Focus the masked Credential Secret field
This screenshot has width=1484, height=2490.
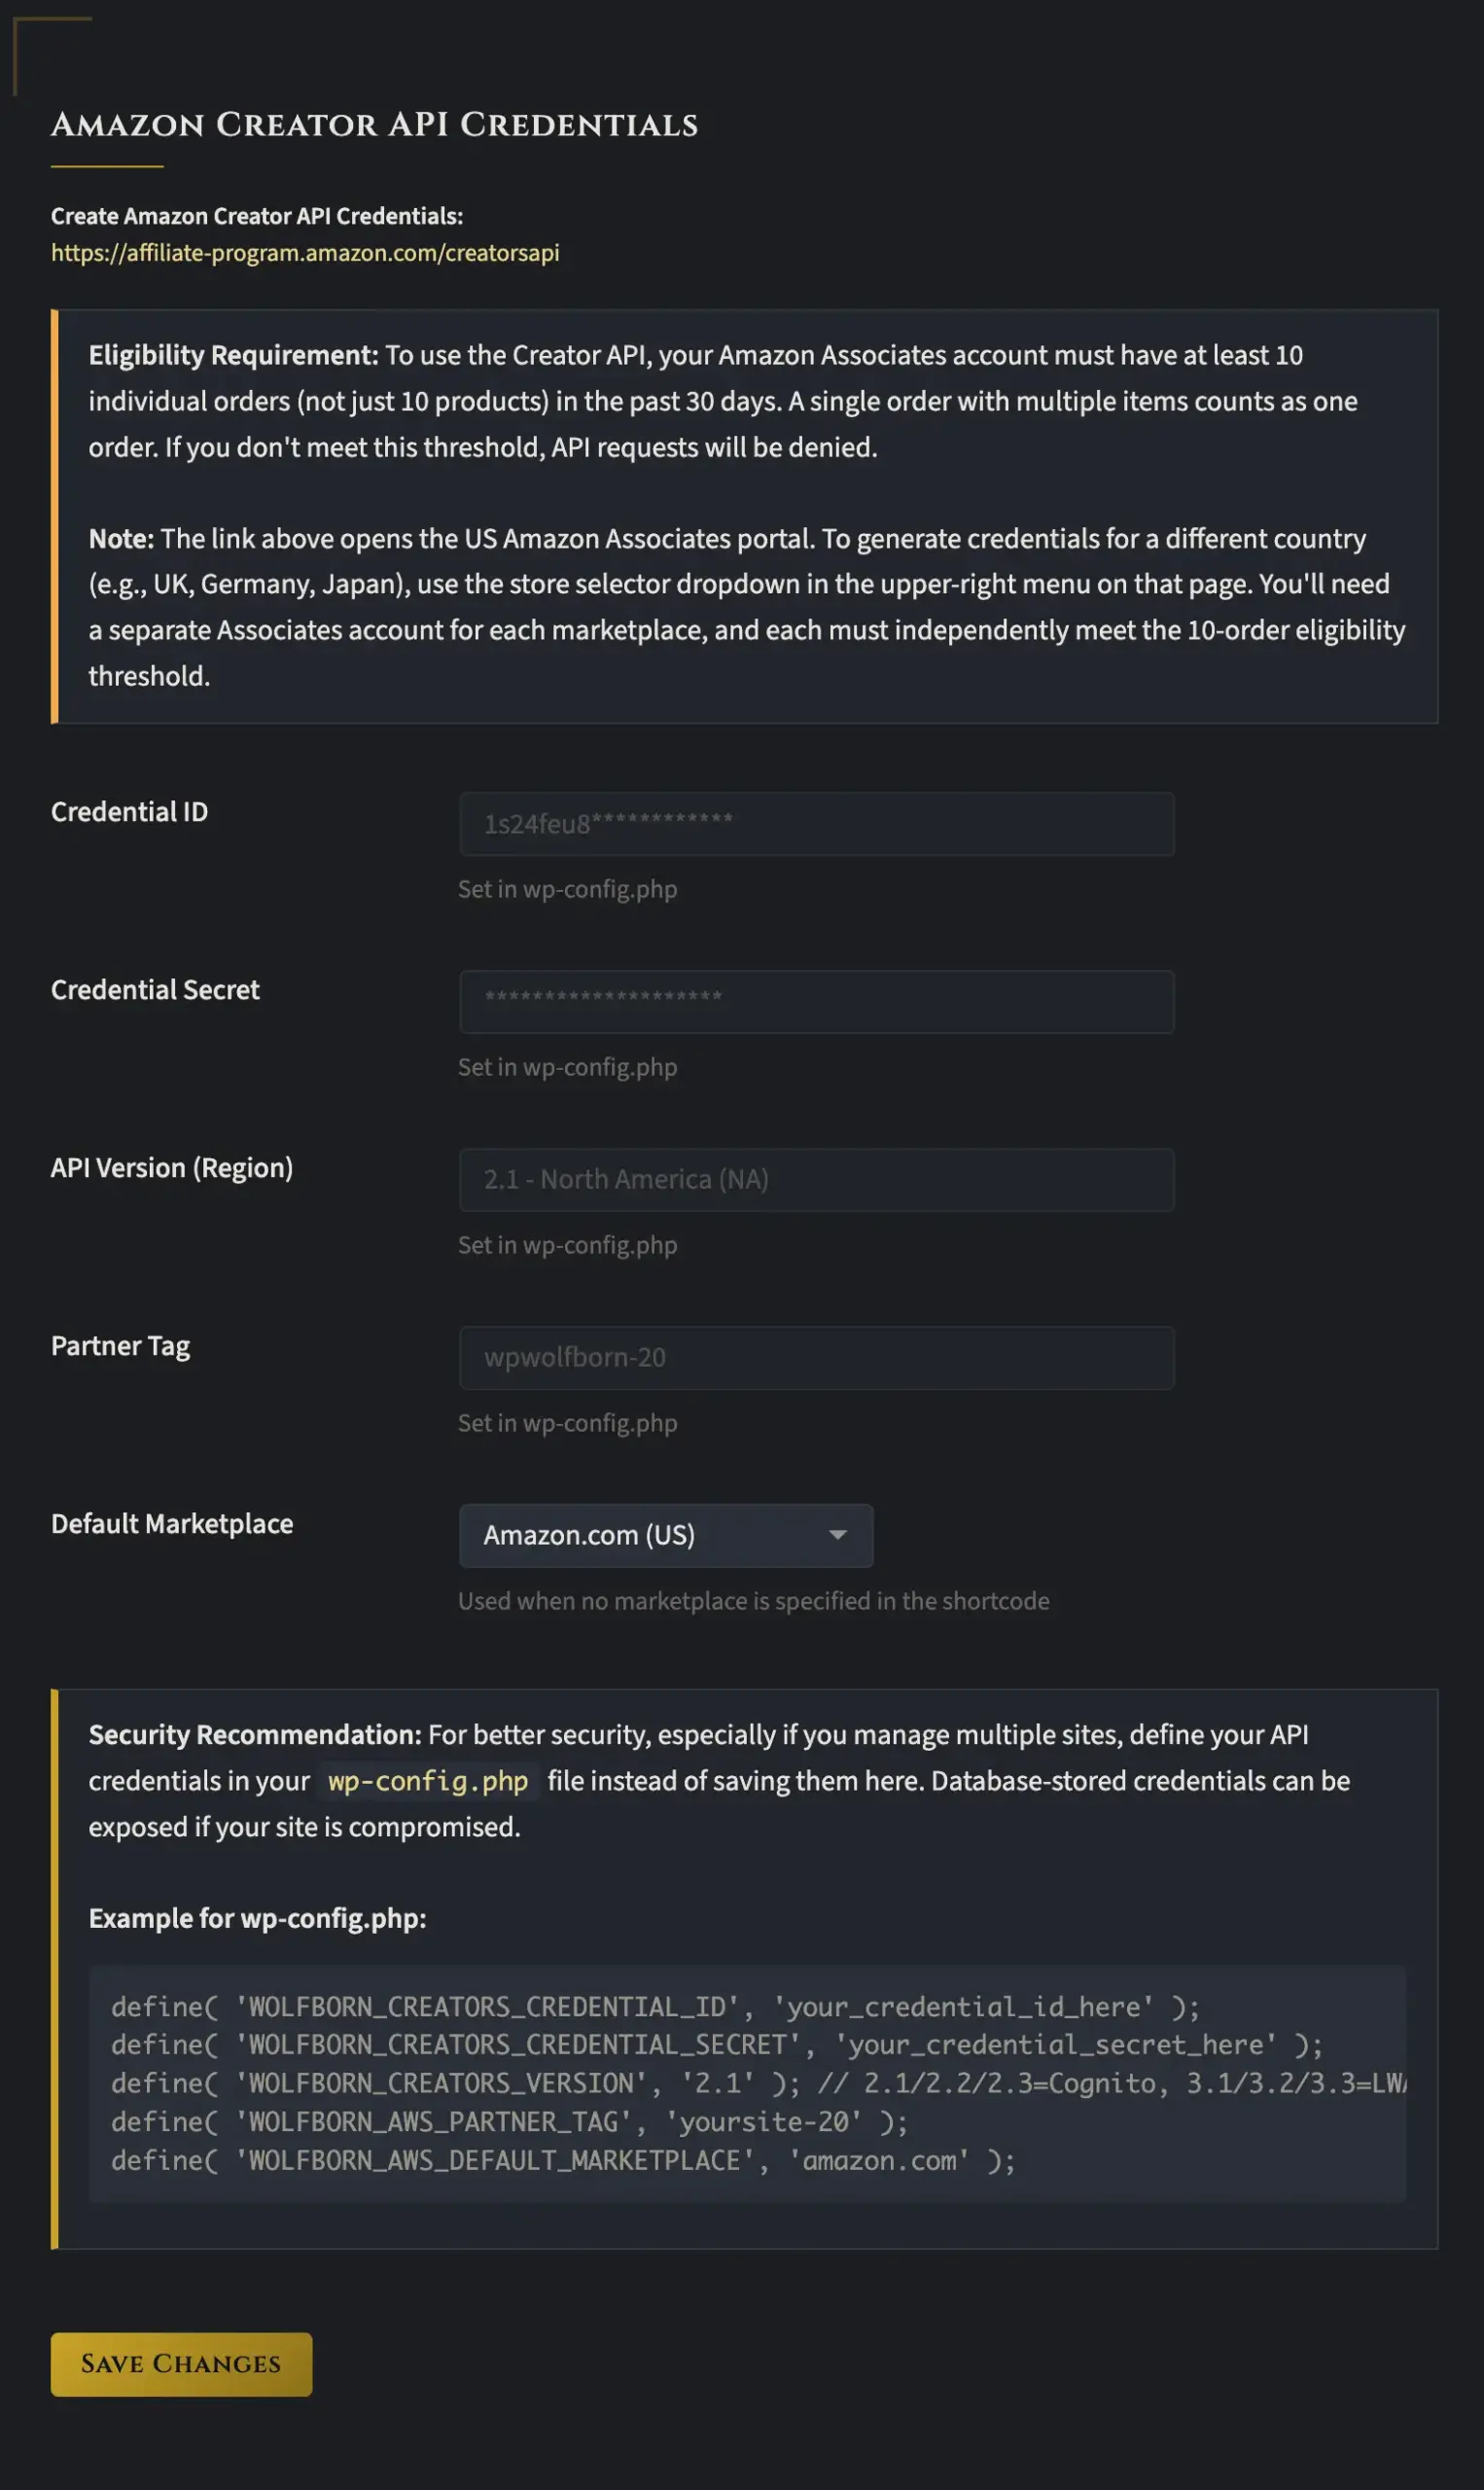point(816,1002)
